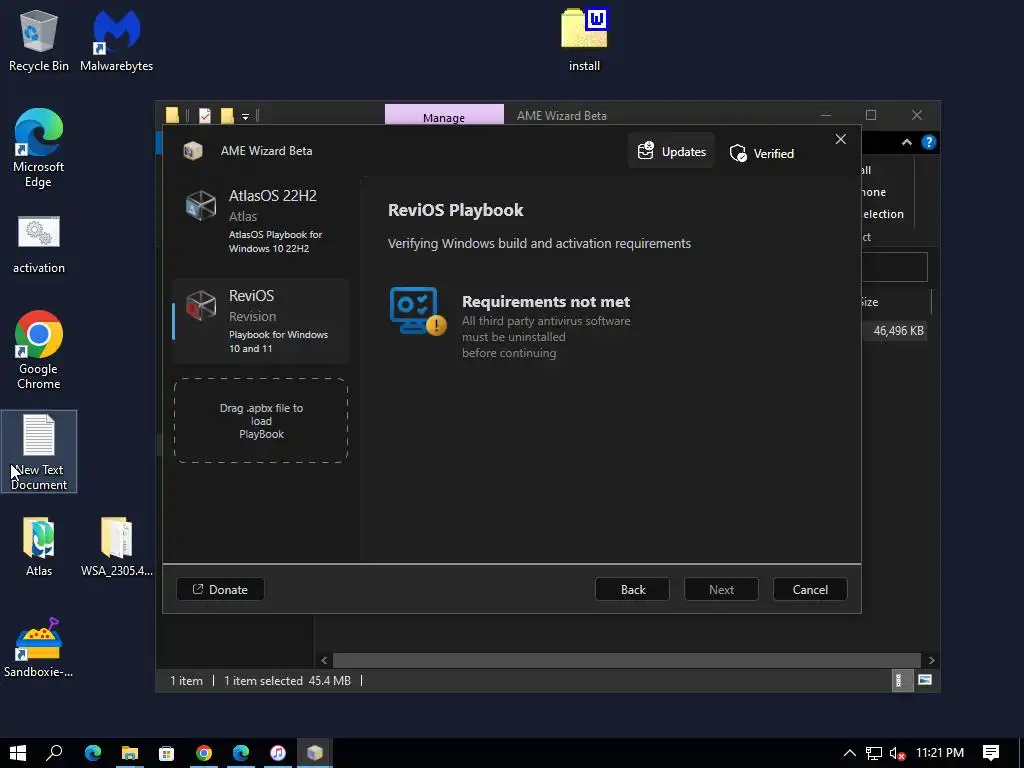Open the clock showing 11:21 PM
Image resolution: width=1024 pixels, height=768 pixels.
coord(940,753)
